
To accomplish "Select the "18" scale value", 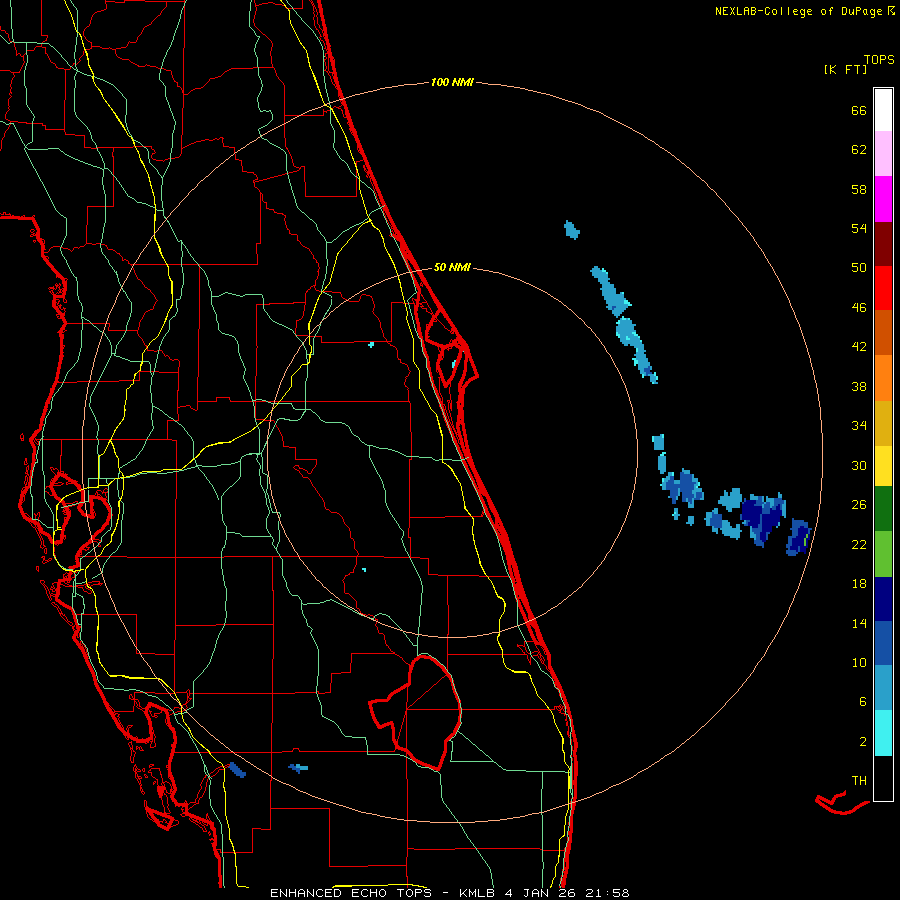I will (x=859, y=584).
